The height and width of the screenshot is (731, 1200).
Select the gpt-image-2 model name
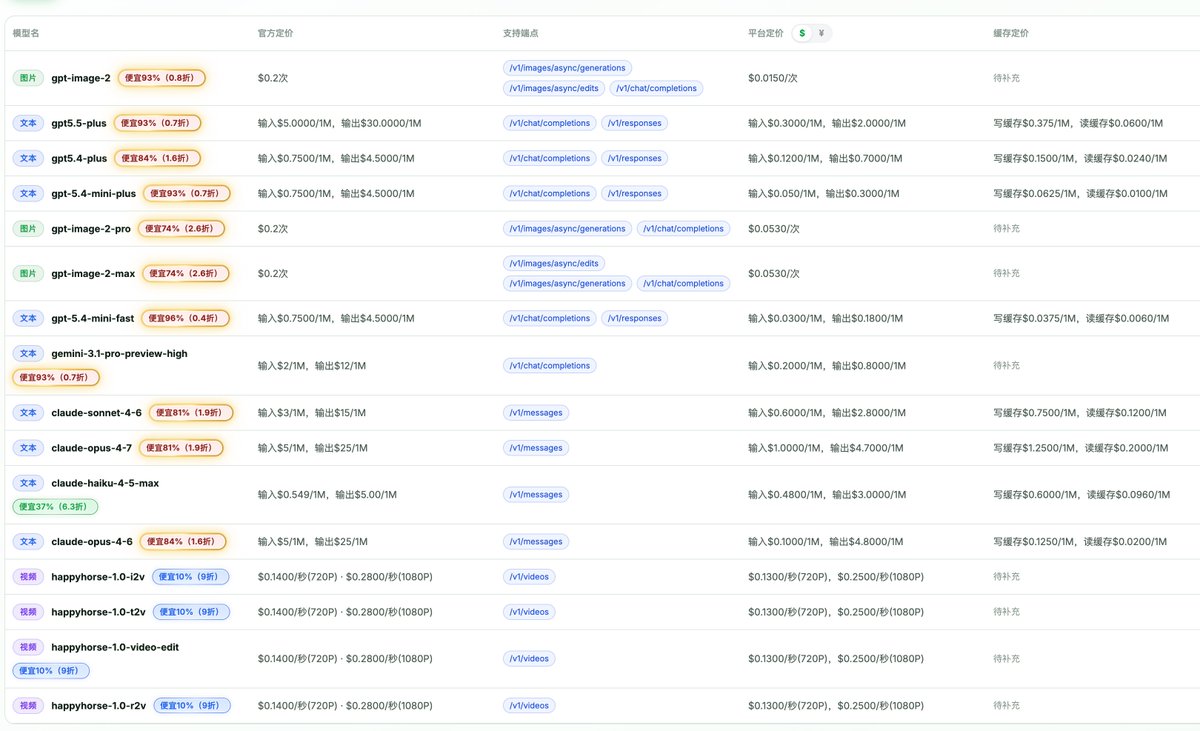click(x=81, y=78)
